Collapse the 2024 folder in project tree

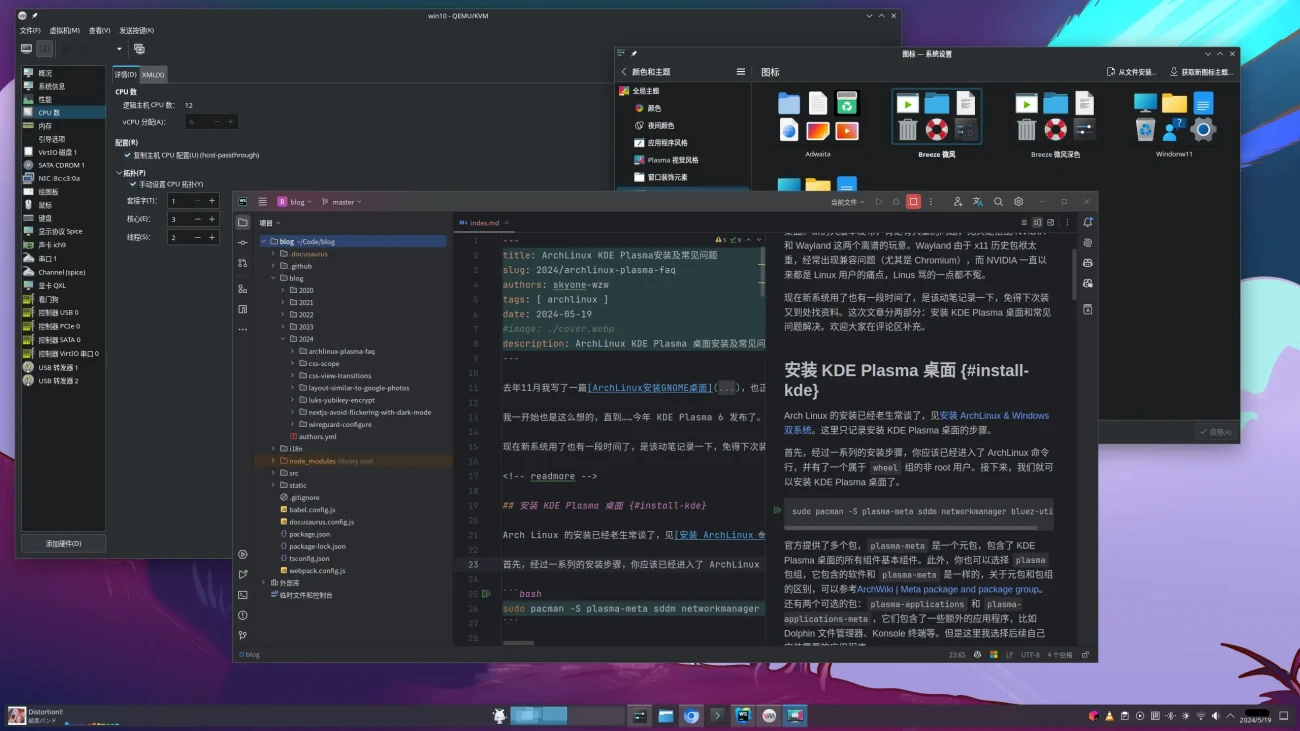pyautogui.click(x=281, y=338)
